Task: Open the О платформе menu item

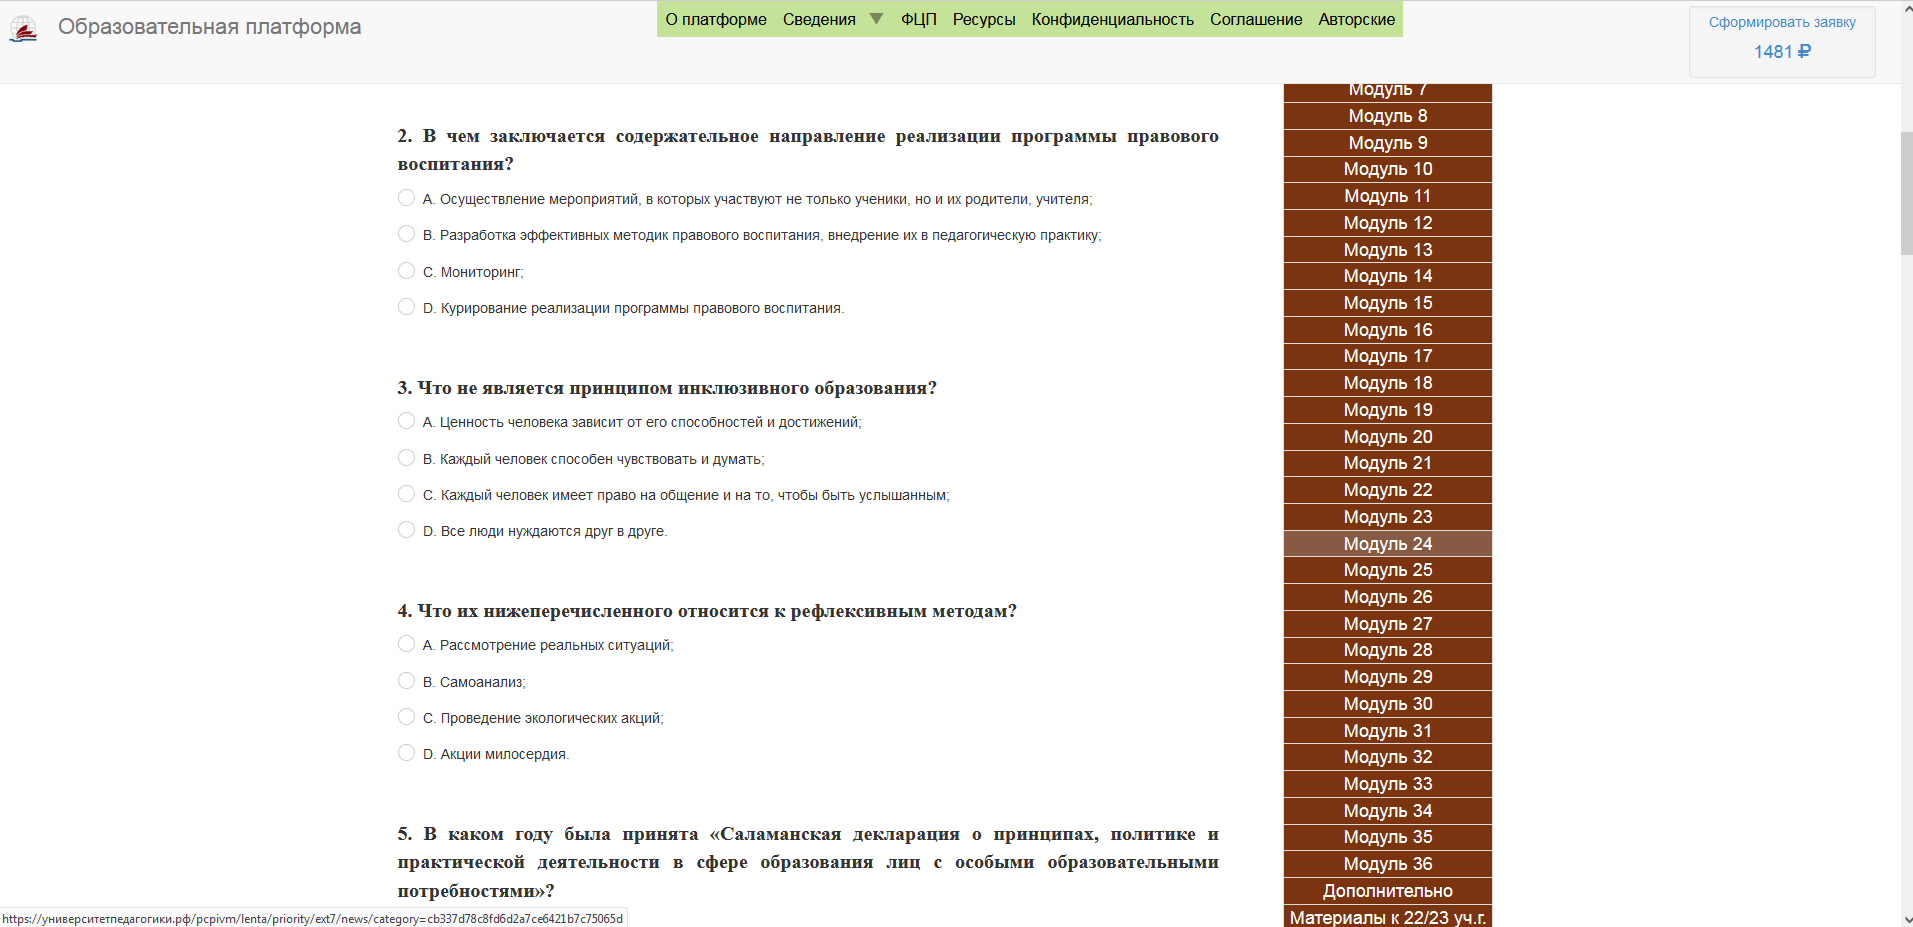Action: point(716,19)
